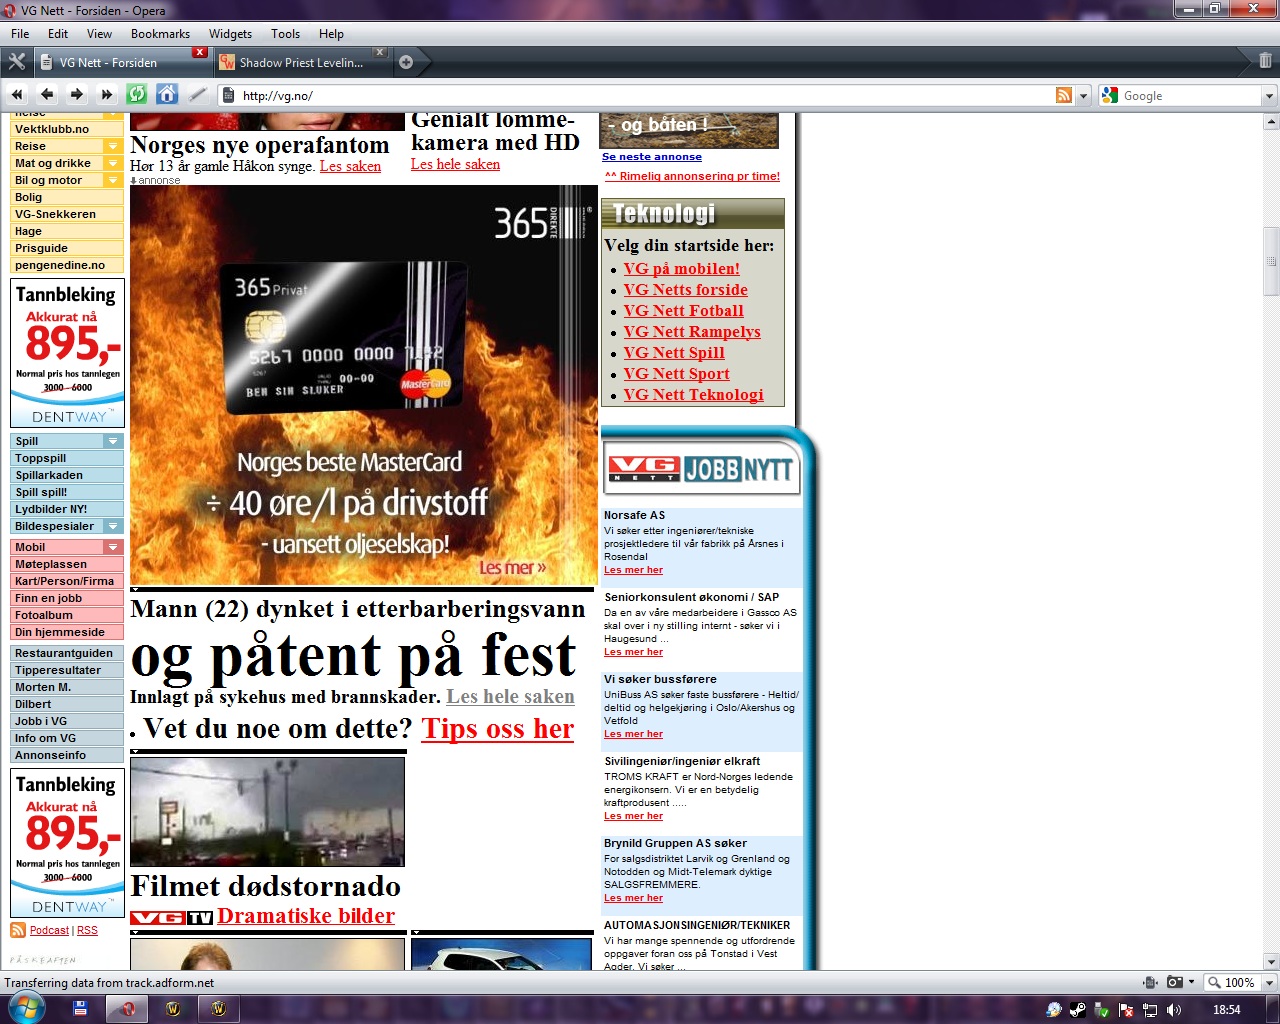
Task: Click the orange RSS icon beside Podcast
Action: (18, 930)
